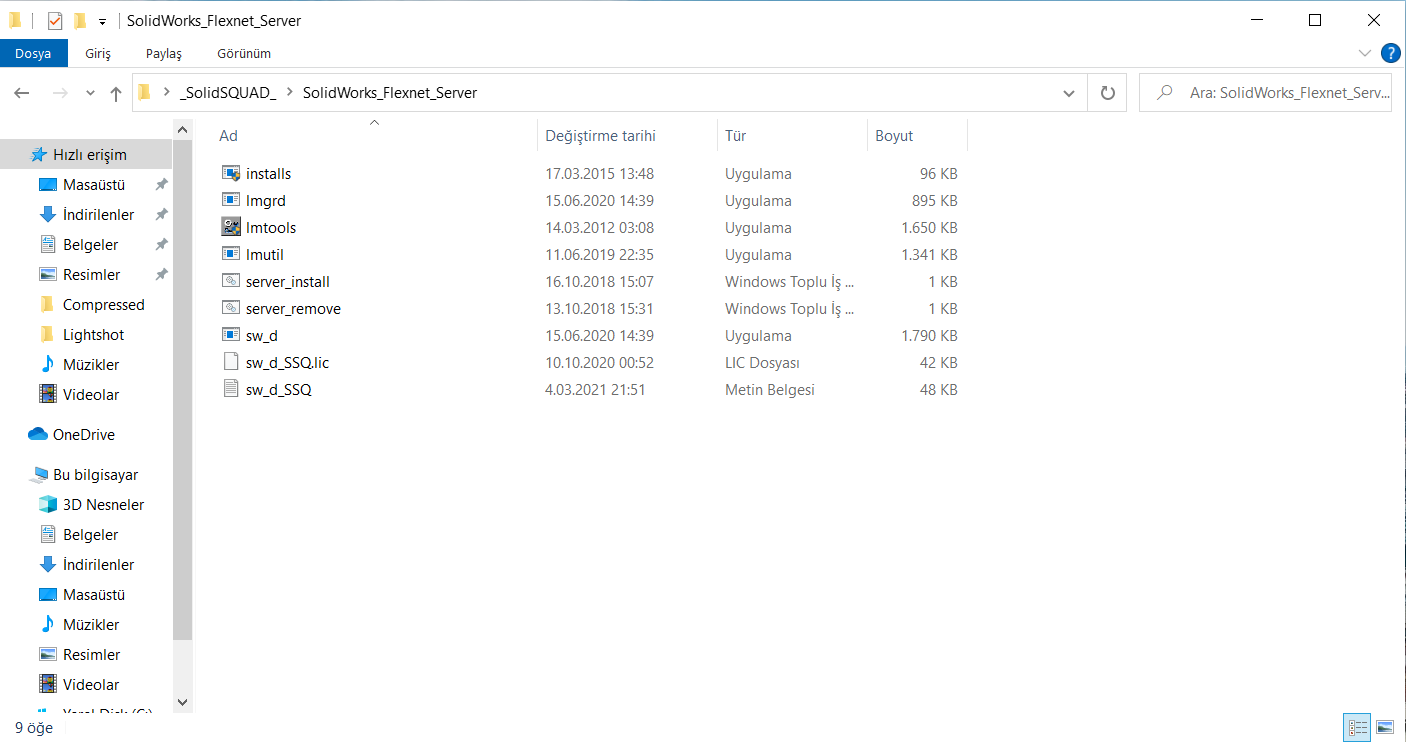
Task: Select the sw_d application icon
Action: tap(231, 336)
